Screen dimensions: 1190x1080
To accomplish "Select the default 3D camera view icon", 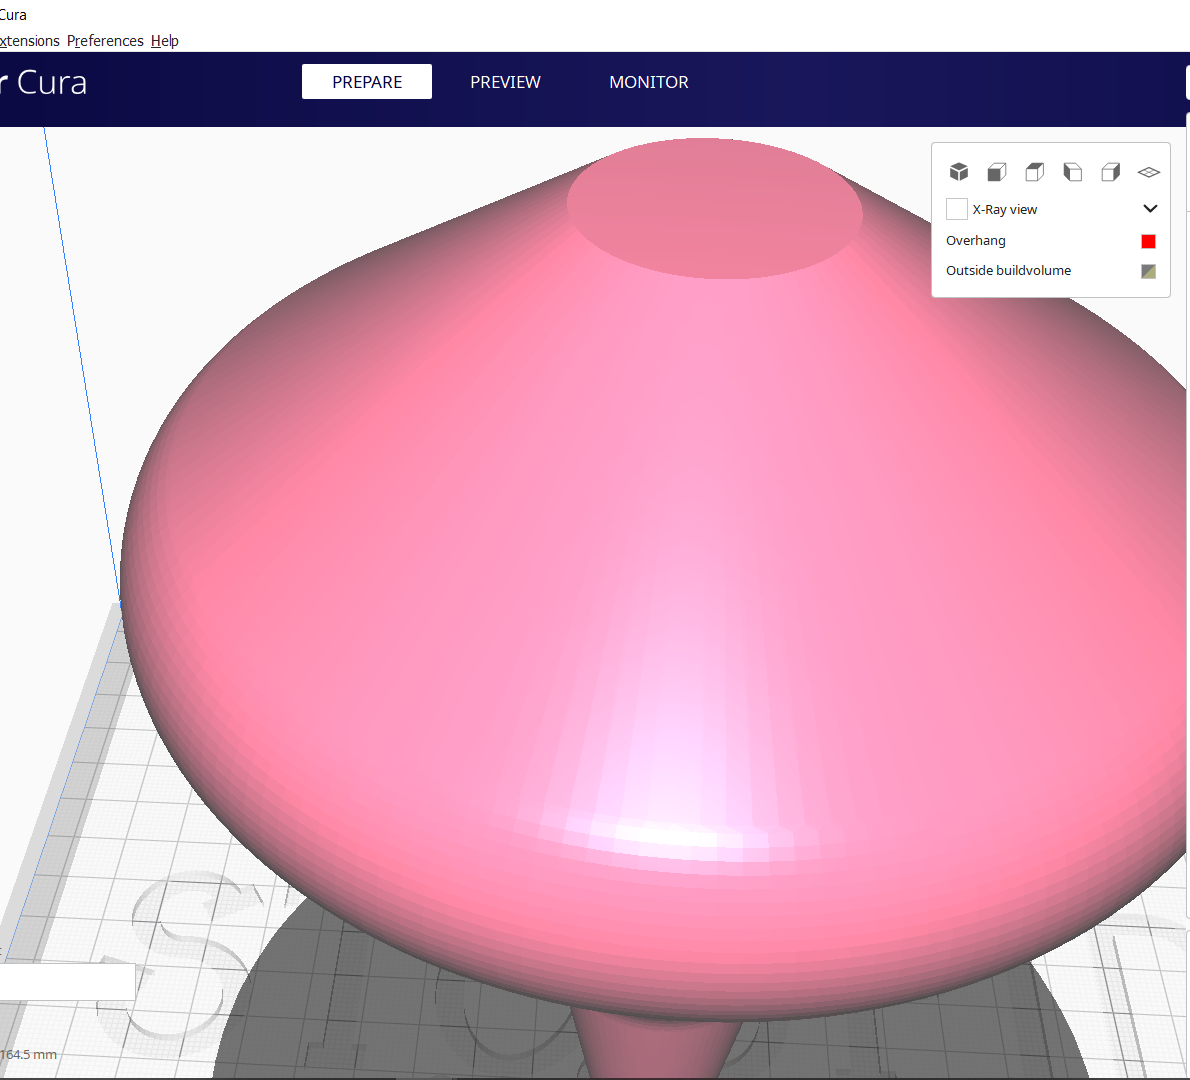I will click(x=958, y=171).
